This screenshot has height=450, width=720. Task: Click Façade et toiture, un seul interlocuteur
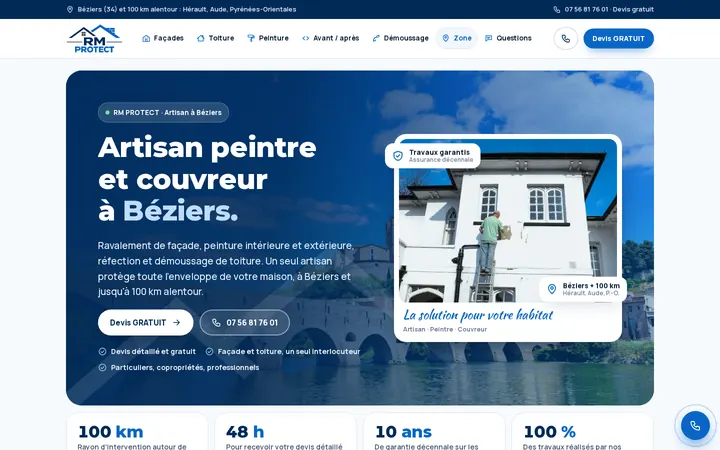pyautogui.click(x=289, y=352)
